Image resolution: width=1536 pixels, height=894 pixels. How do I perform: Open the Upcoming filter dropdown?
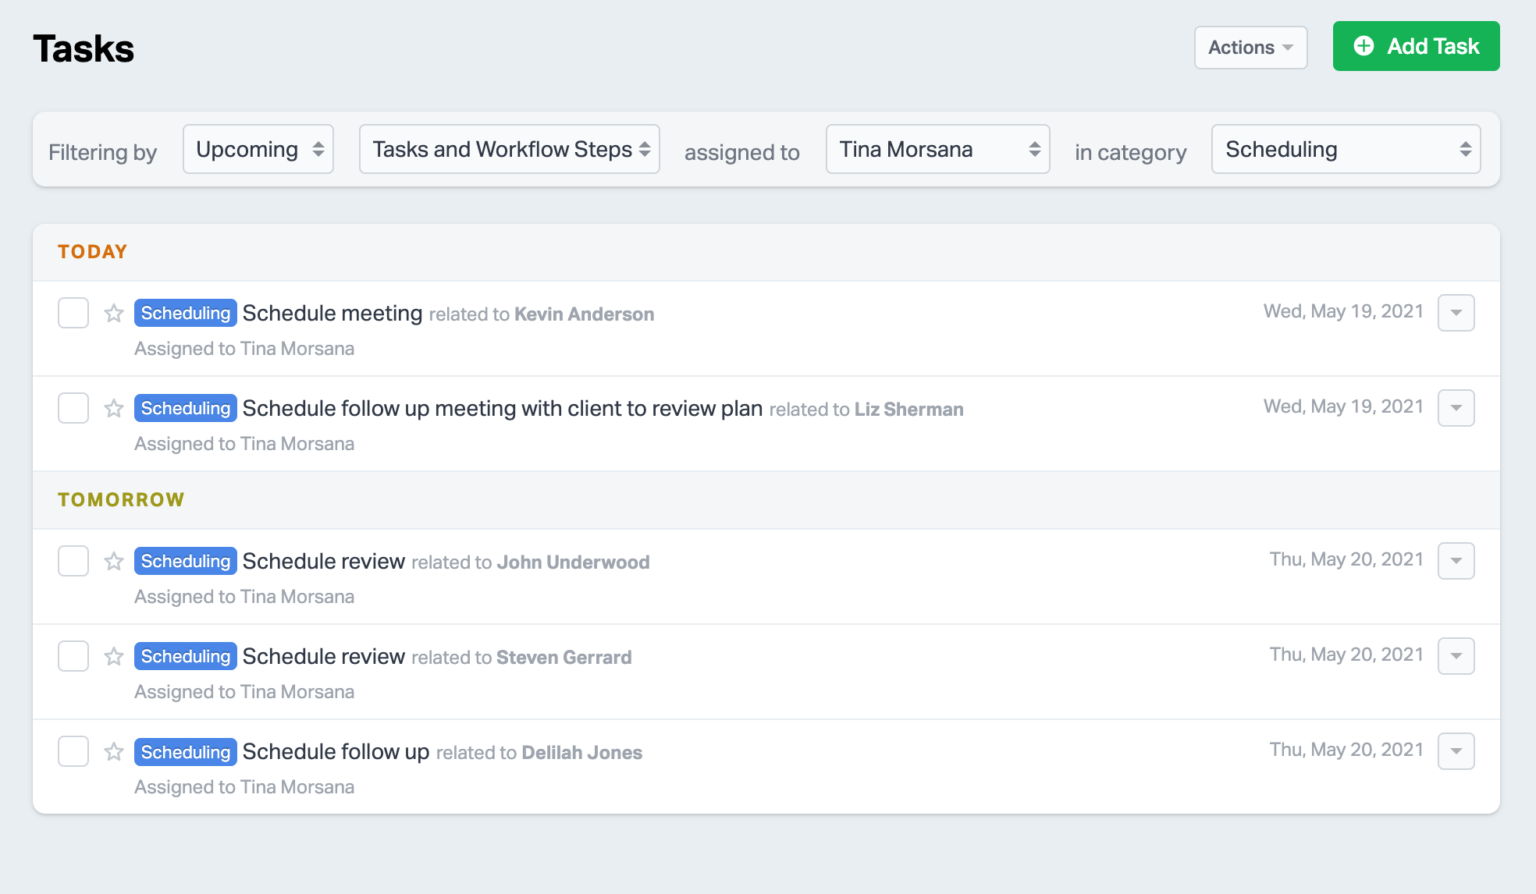258,149
